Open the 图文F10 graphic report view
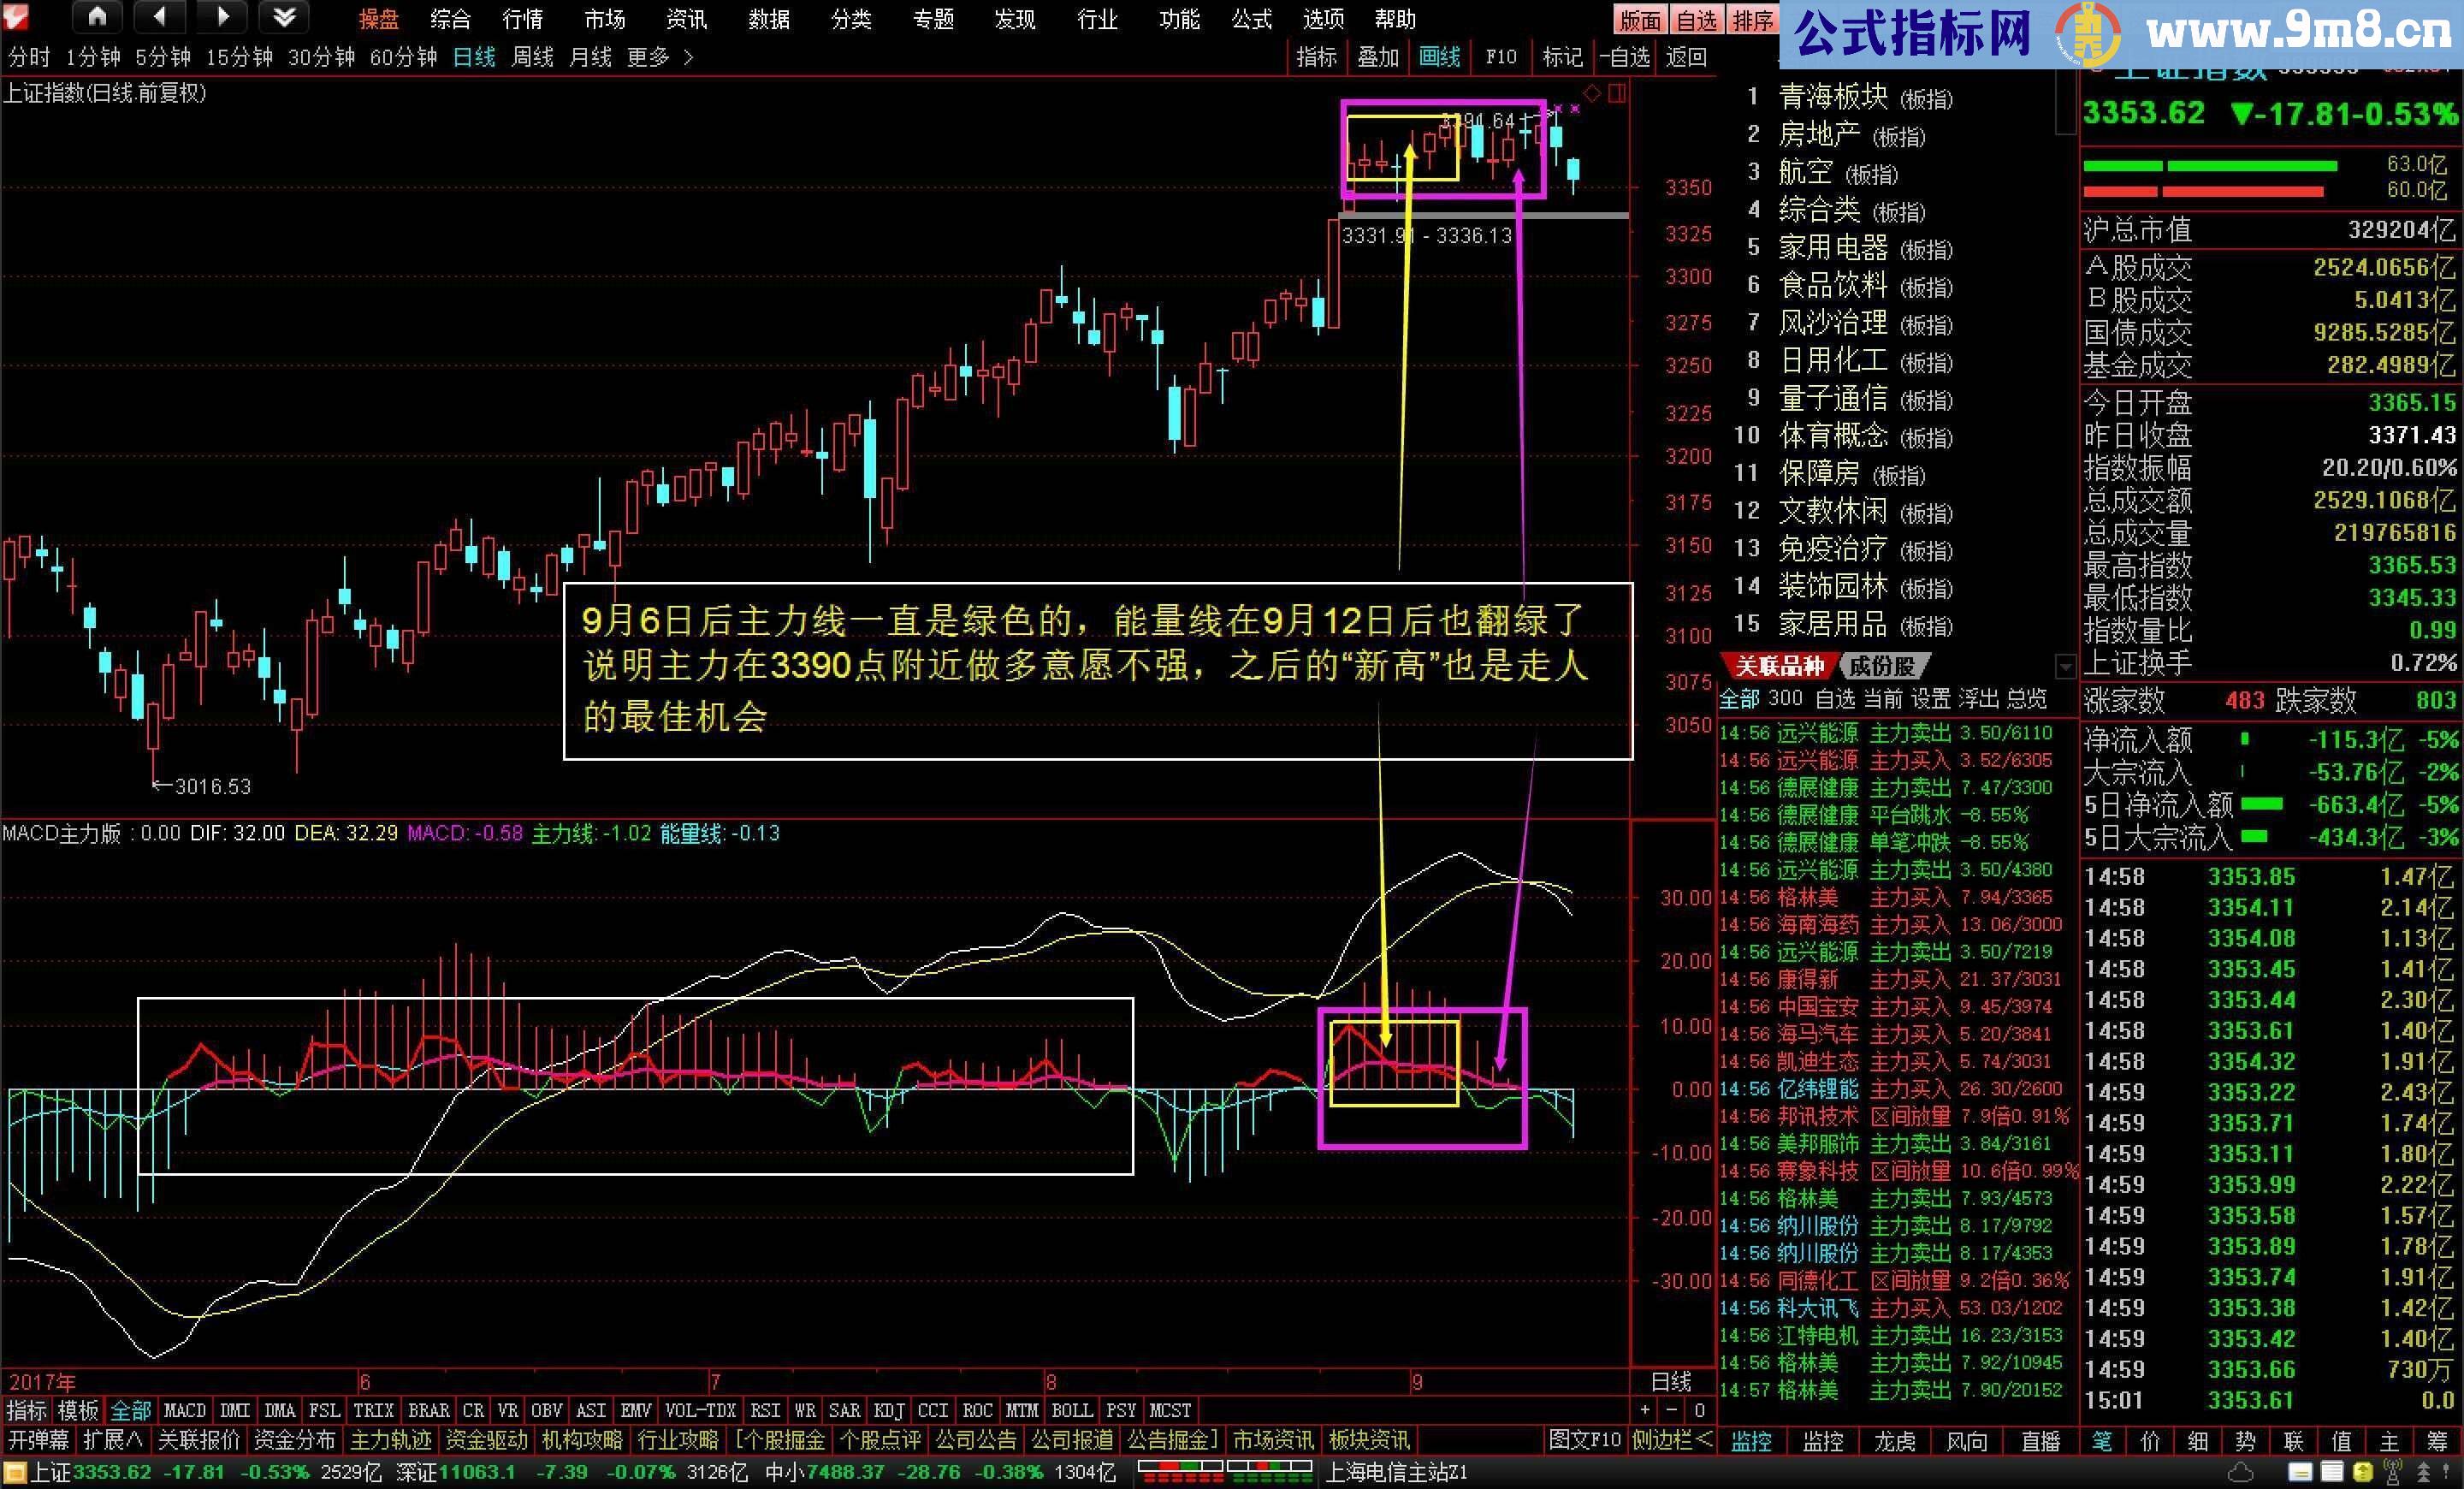Viewport: 2464px width, 1489px height. (x=1587, y=1441)
